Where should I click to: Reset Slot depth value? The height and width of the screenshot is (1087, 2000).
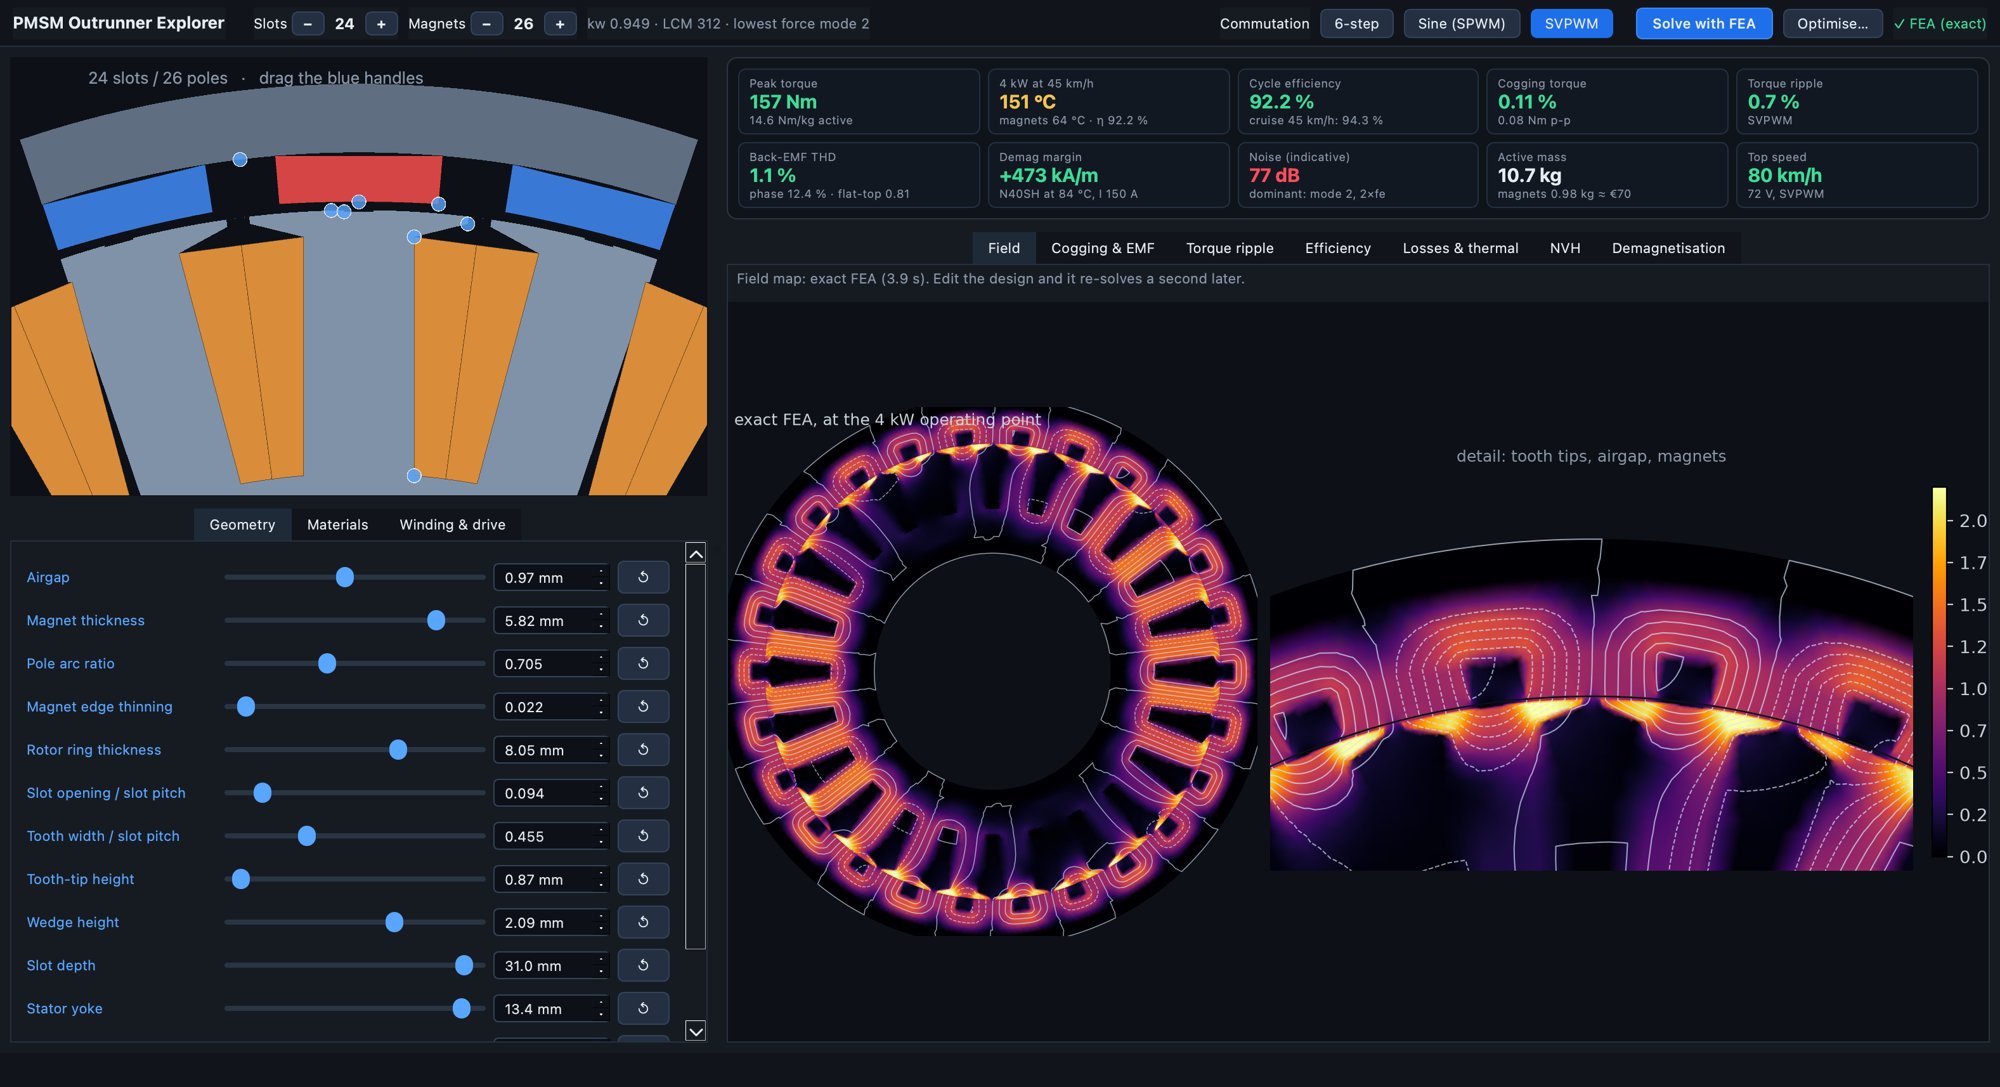click(x=643, y=965)
